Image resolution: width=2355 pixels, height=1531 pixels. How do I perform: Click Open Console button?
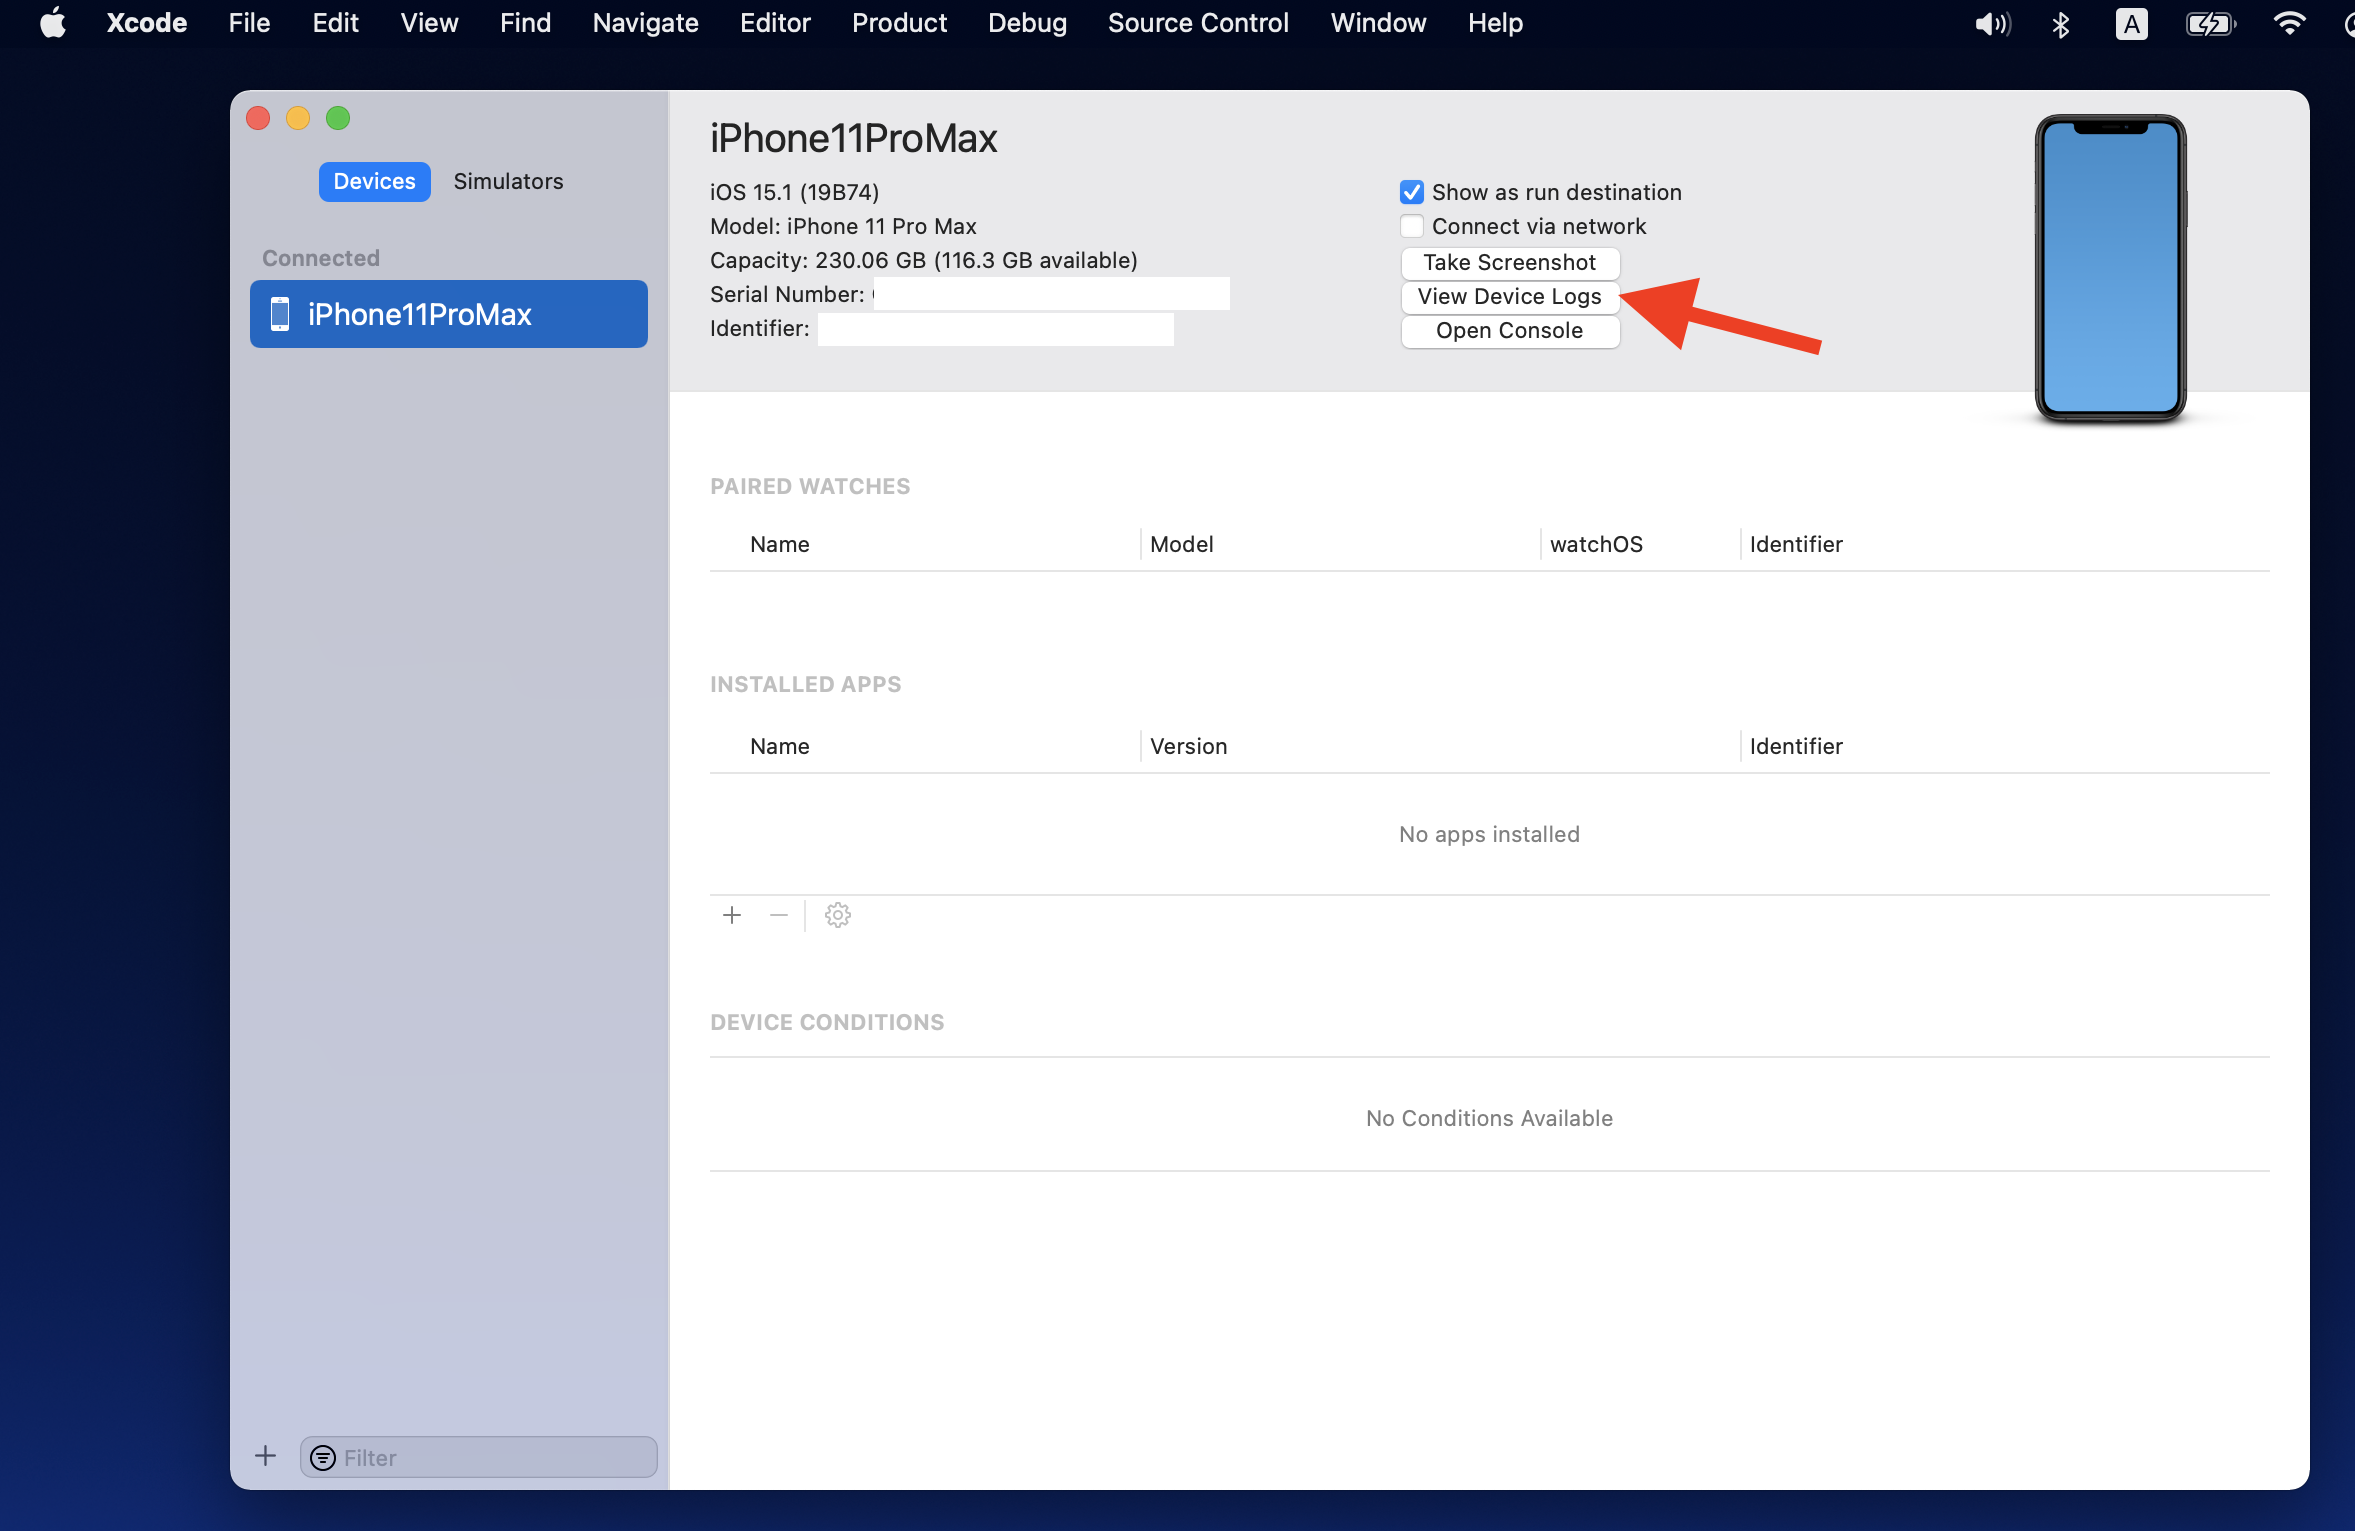[1509, 330]
